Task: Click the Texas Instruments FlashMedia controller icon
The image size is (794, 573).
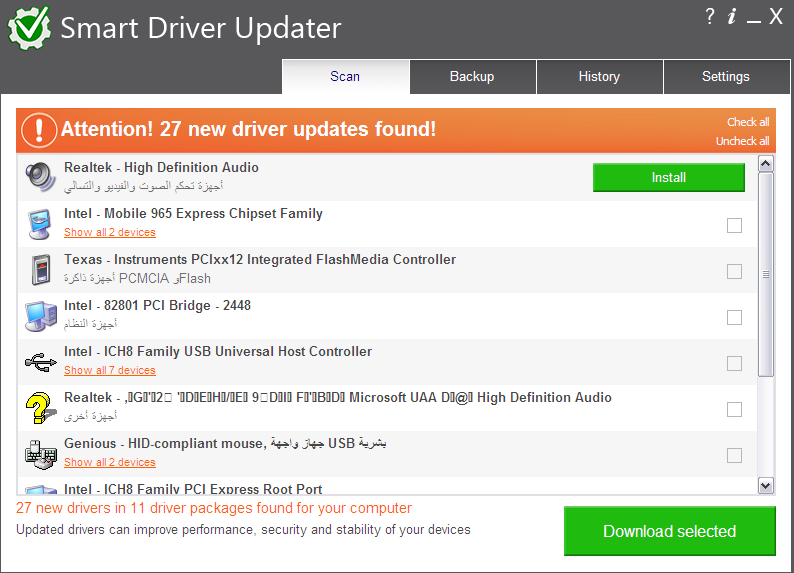Action: click(41, 269)
